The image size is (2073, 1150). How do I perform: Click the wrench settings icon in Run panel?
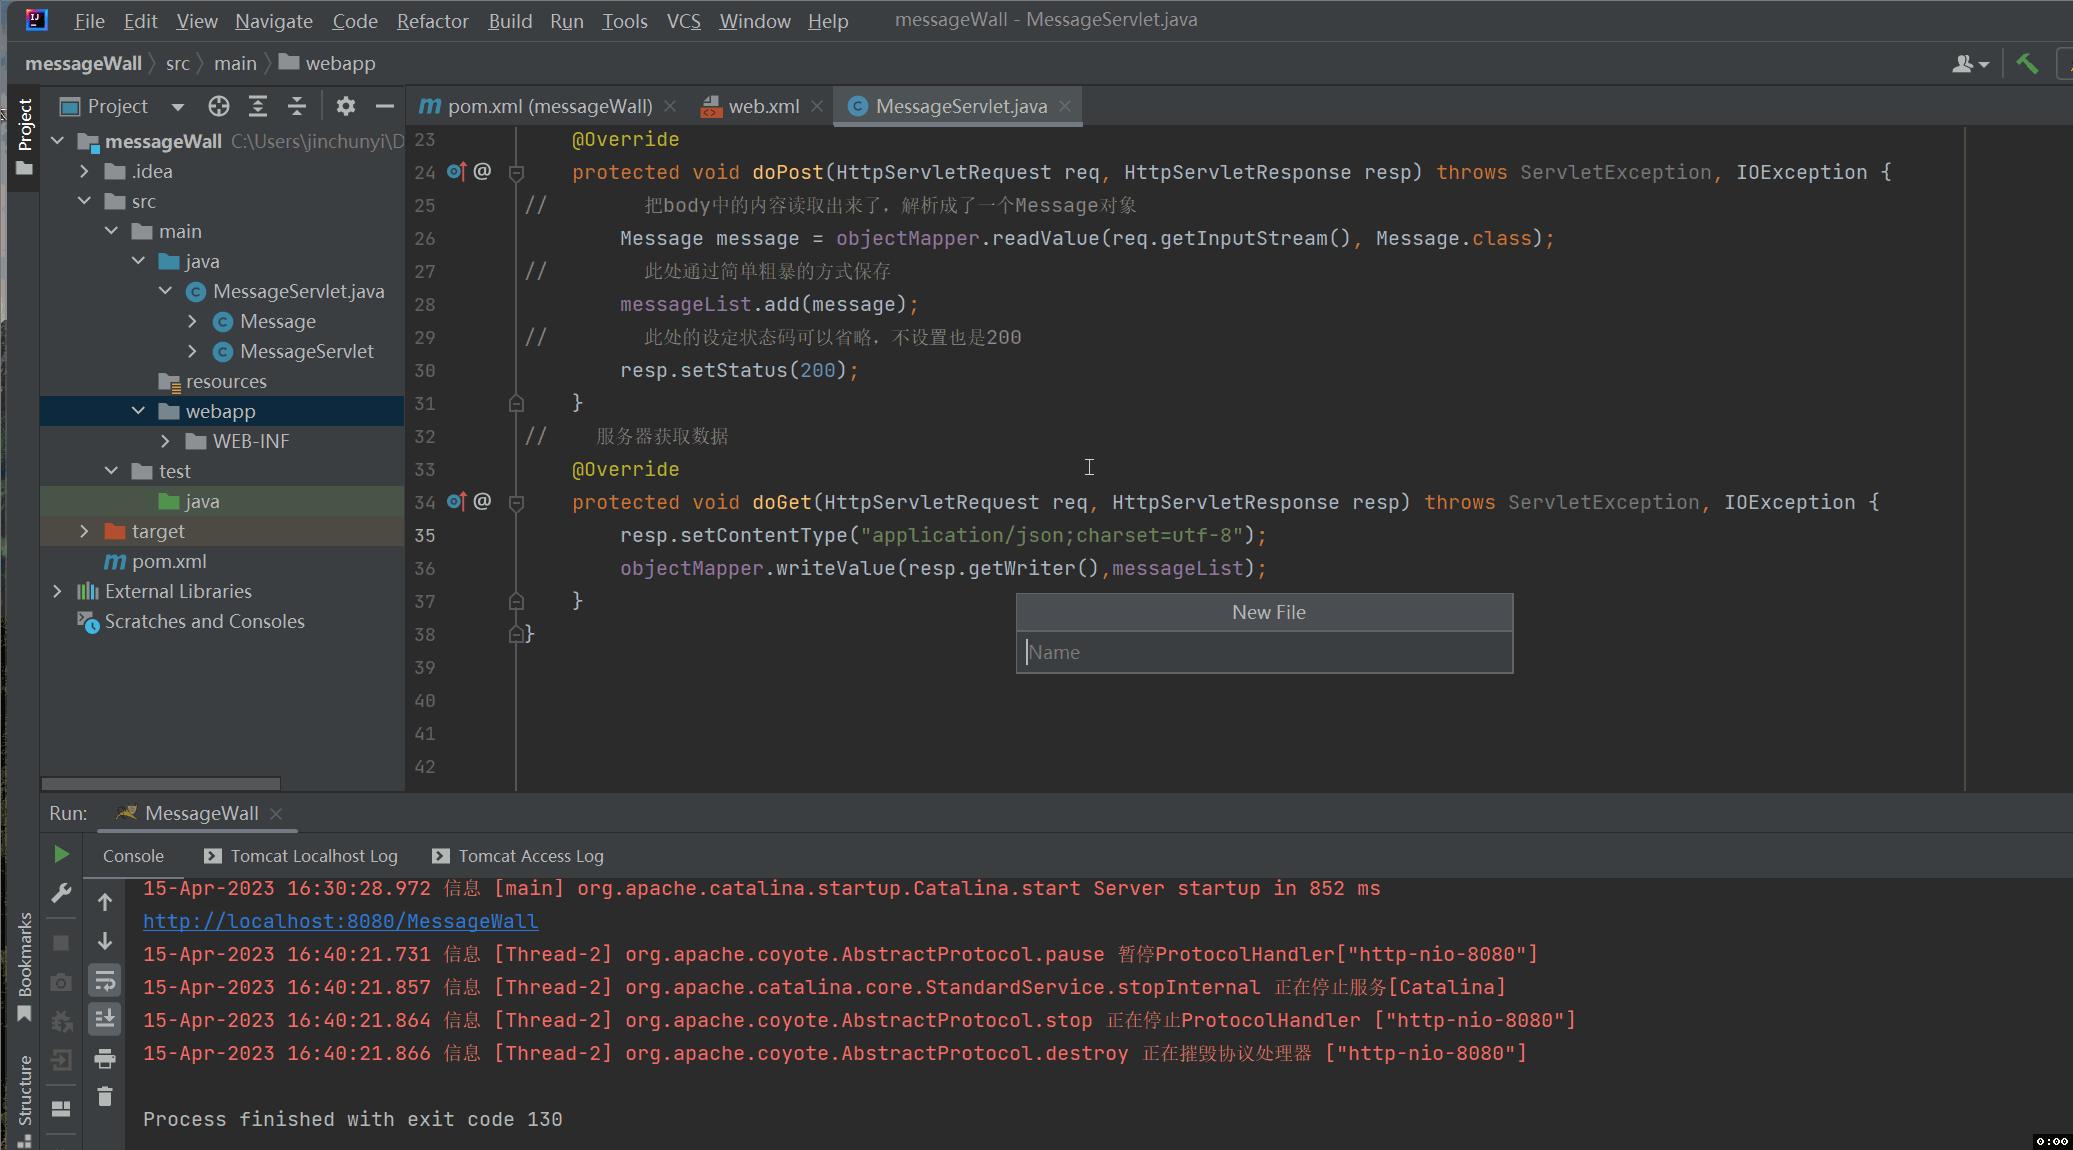click(x=61, y=893)
